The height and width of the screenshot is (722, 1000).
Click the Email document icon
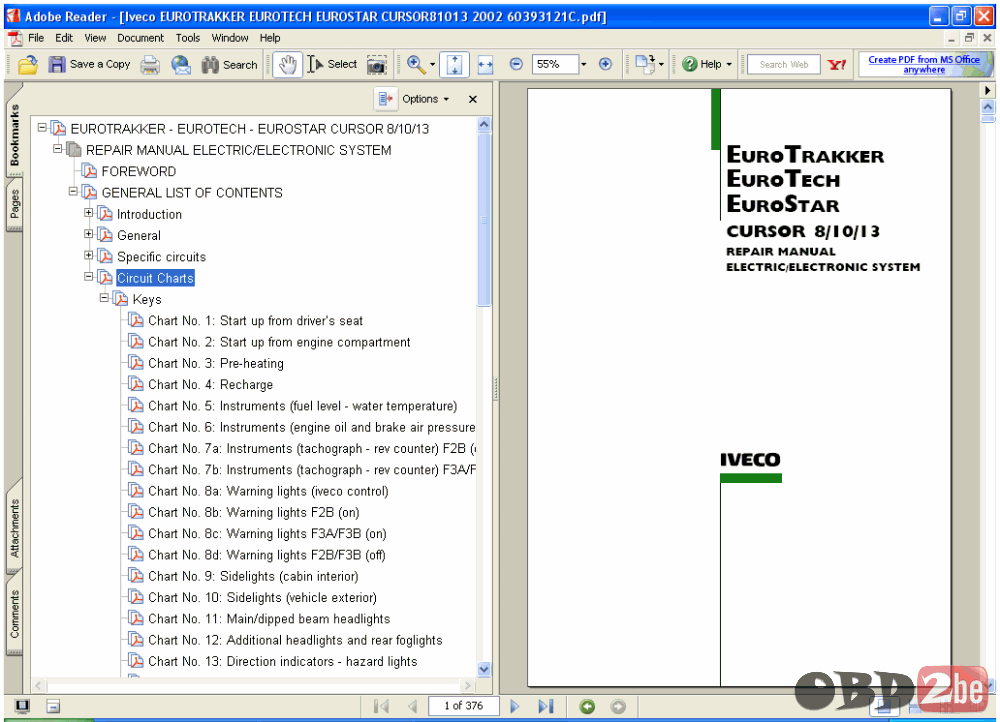pyautogui.click(x=181, y=64)
